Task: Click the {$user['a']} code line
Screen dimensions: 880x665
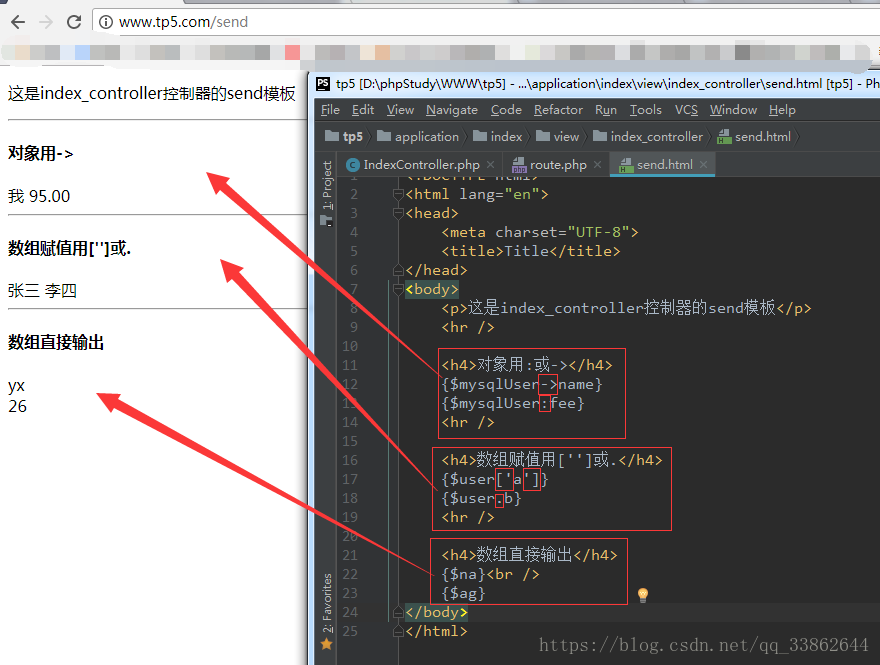Action: tap(495, 479)
